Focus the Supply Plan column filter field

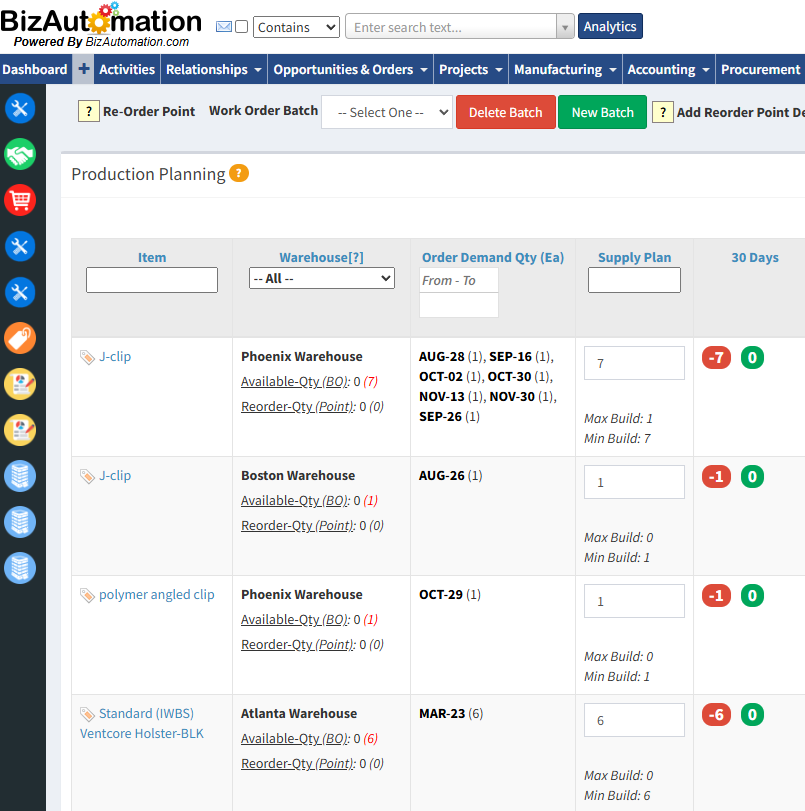(634, 280)
